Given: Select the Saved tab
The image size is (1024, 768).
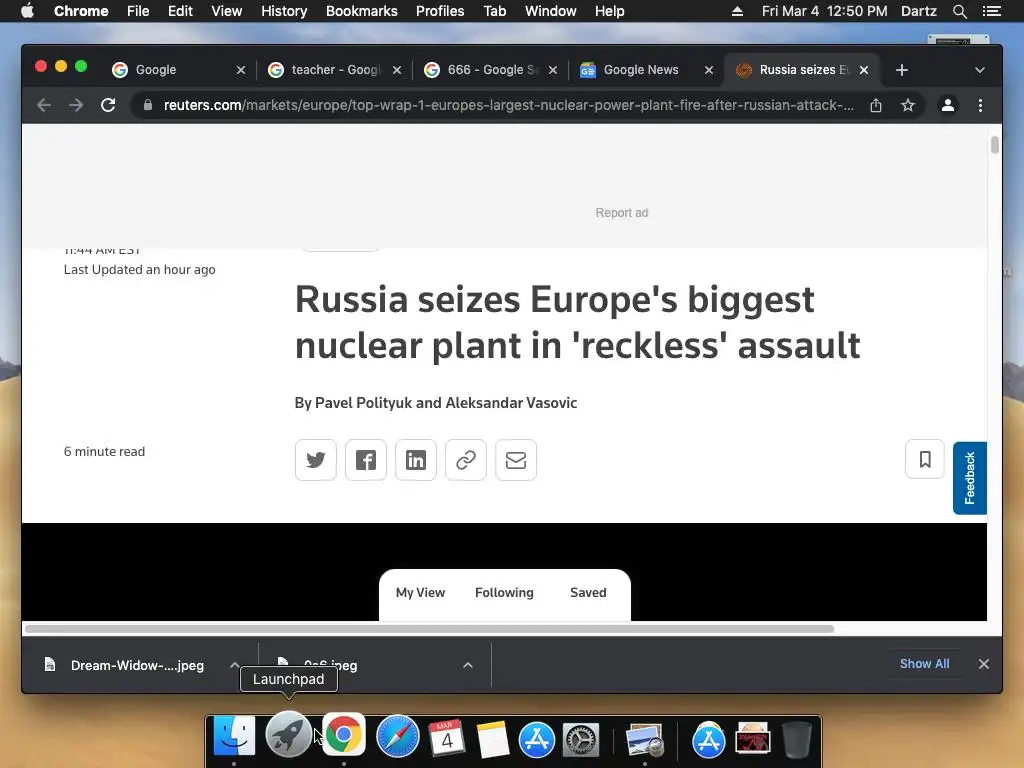Looking at the screenshot, I should [x=588, y=592].
